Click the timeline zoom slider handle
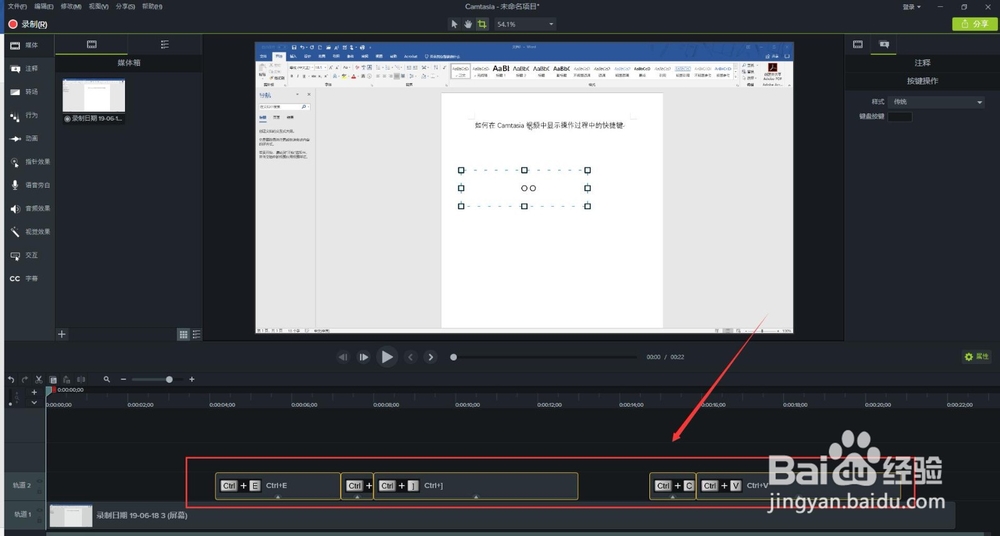The width and height of the screenshot is (1000, 536). [169, 380]
